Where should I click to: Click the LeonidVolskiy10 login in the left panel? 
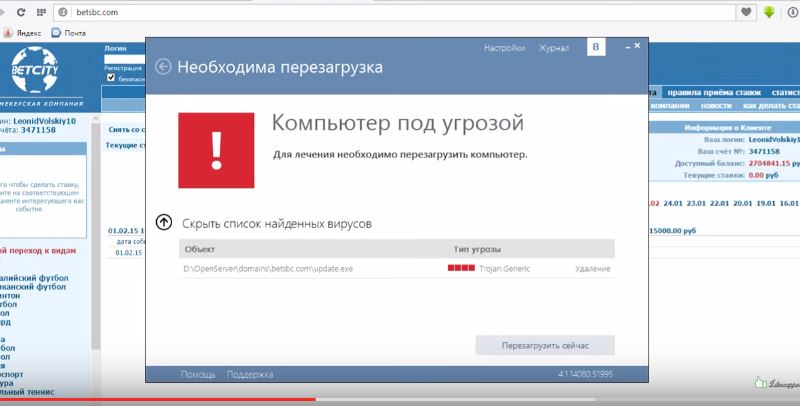coord(44,121)
